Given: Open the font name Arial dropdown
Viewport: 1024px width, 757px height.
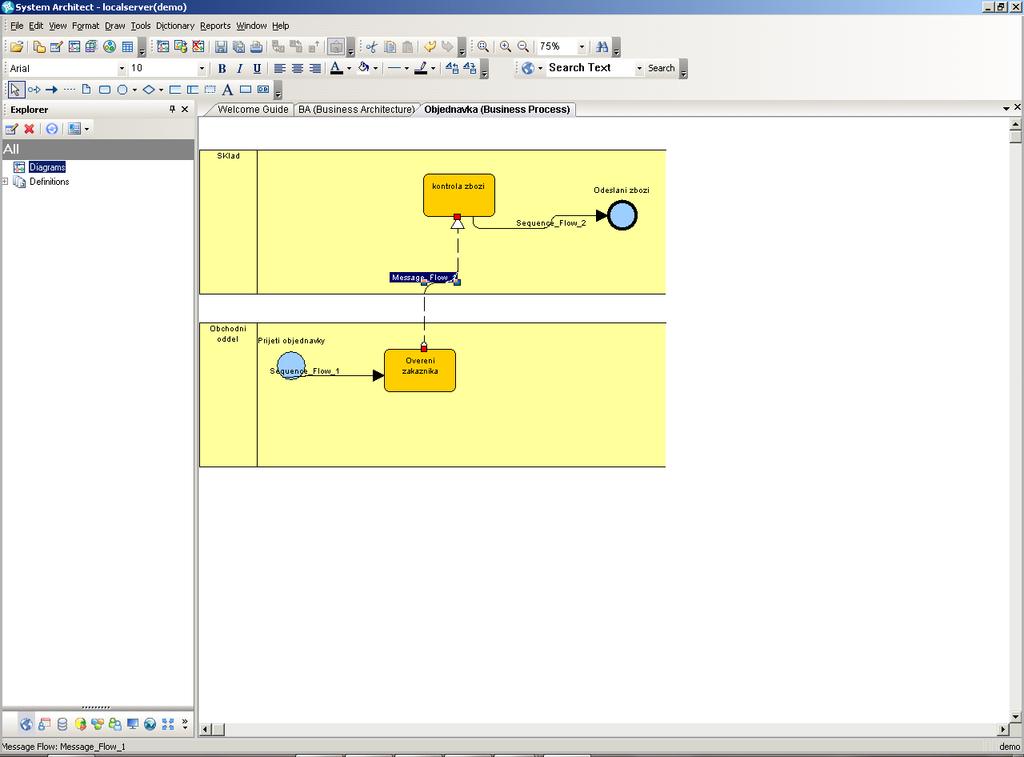Looking at the screenshot, I should (121, 68).
